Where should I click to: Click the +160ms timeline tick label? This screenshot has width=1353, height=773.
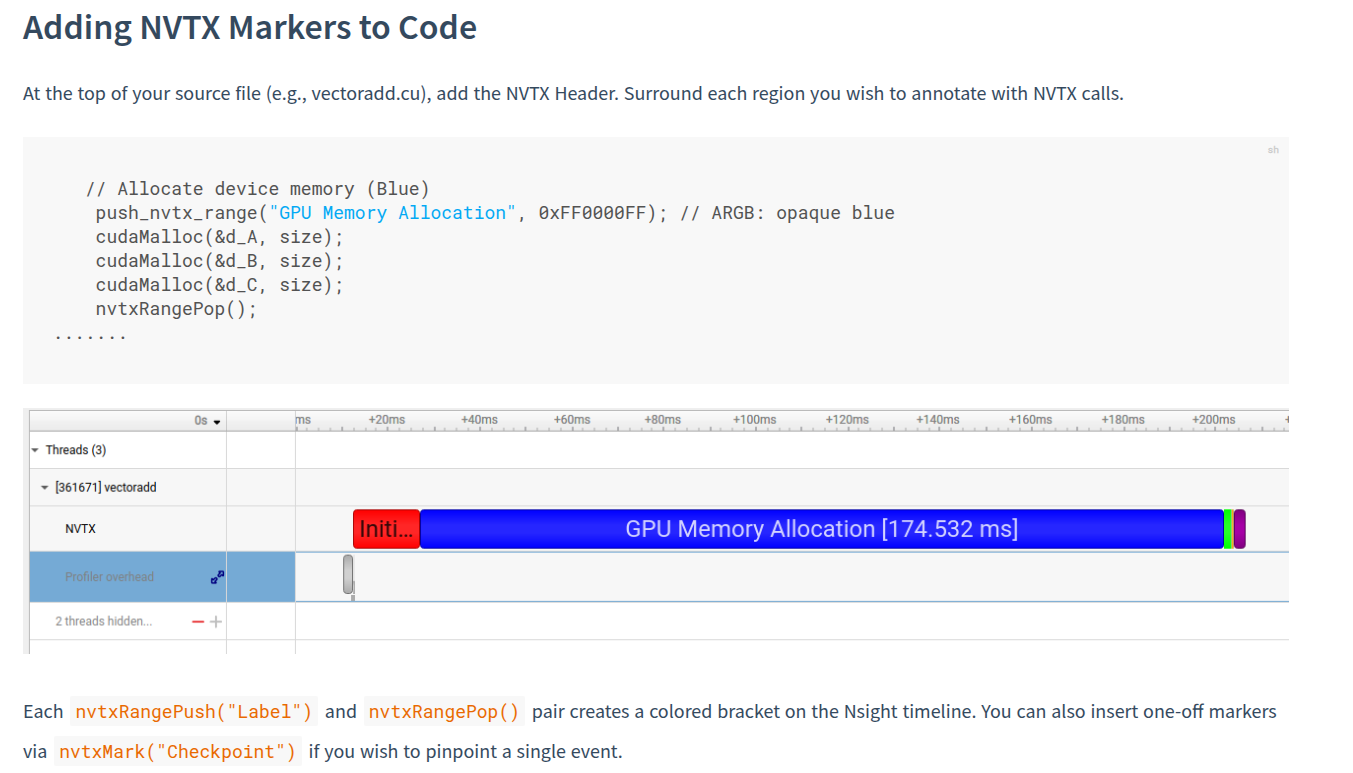tap(1030, 420)
